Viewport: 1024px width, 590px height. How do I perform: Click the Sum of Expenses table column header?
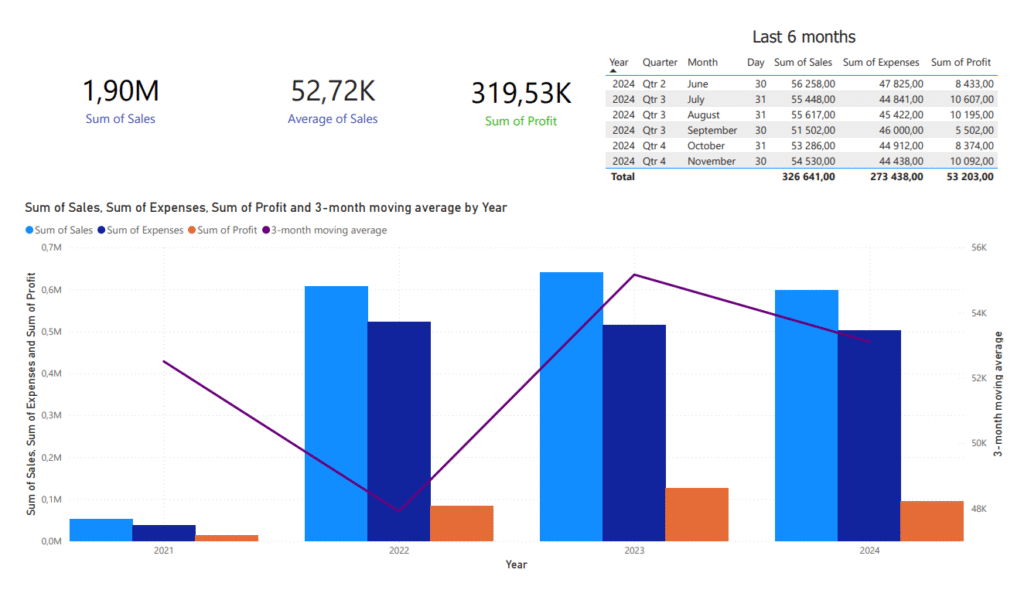click(x=880, y=62)
